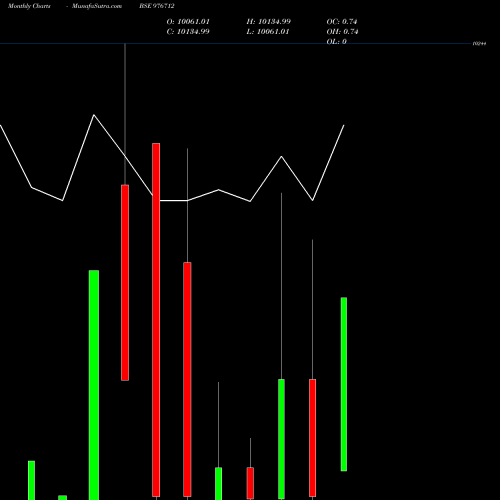Click the MunafaSutra.com label
This screenshot has width=500, height=500.
point(97,6)
